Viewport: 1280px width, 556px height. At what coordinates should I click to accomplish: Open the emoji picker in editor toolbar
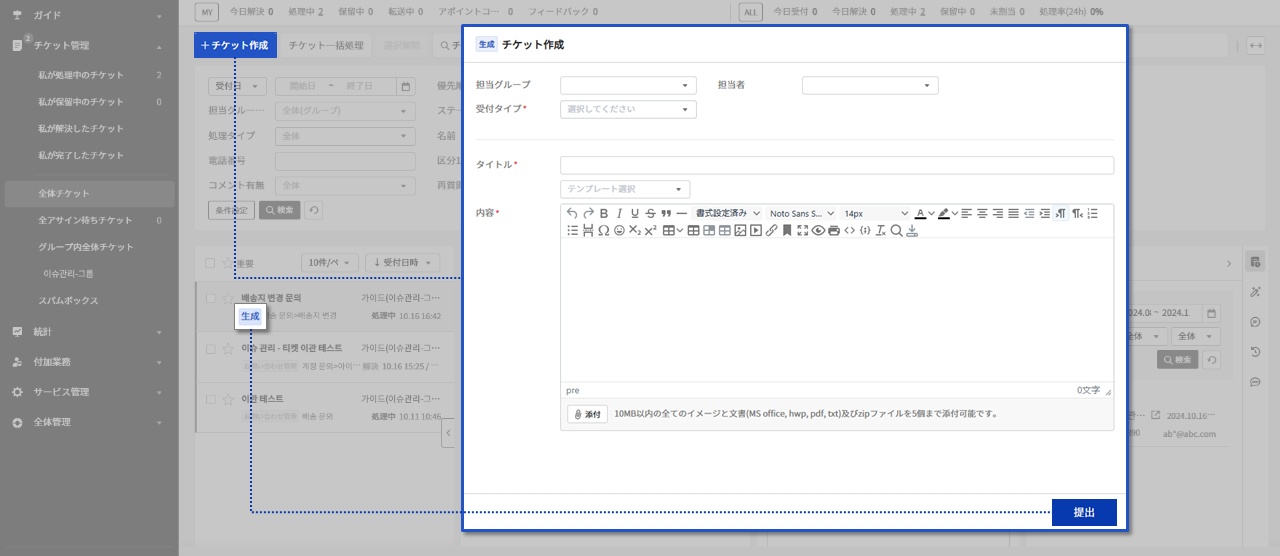pos(619,230)
